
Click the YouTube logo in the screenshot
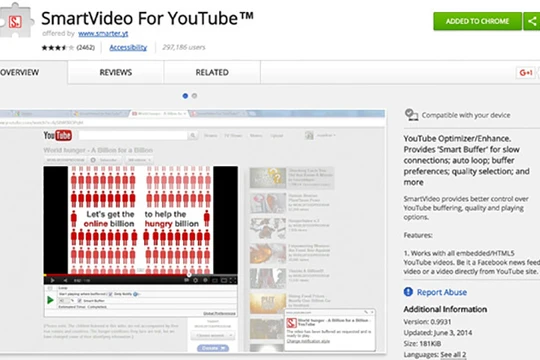click(58, 135)
